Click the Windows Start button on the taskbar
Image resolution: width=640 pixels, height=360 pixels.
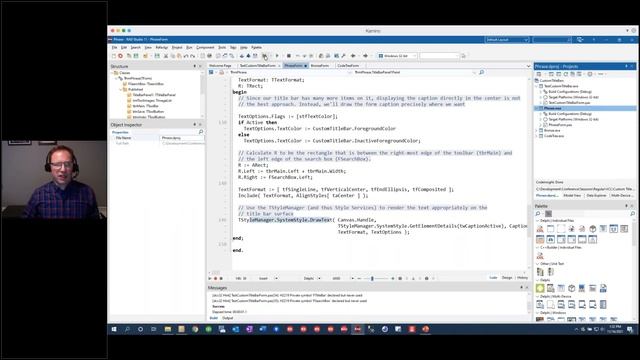pos(114,329)
